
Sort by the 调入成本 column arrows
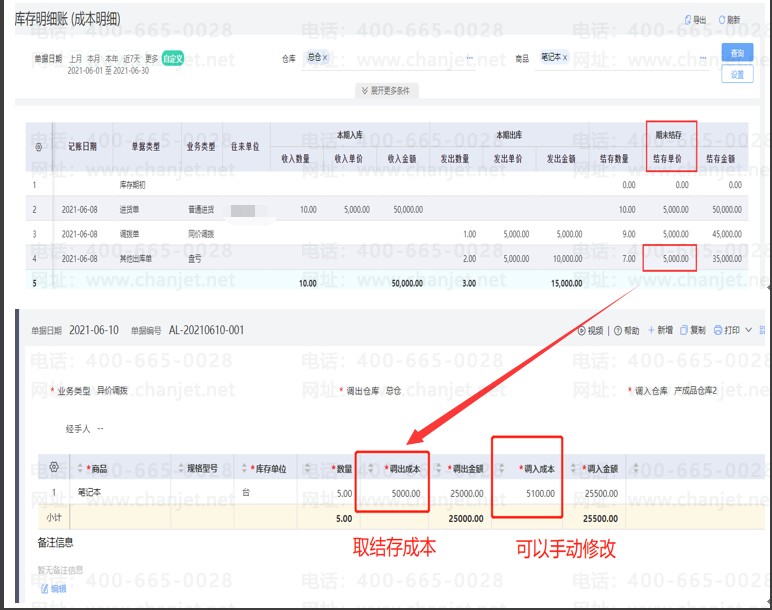pos(501,468)
